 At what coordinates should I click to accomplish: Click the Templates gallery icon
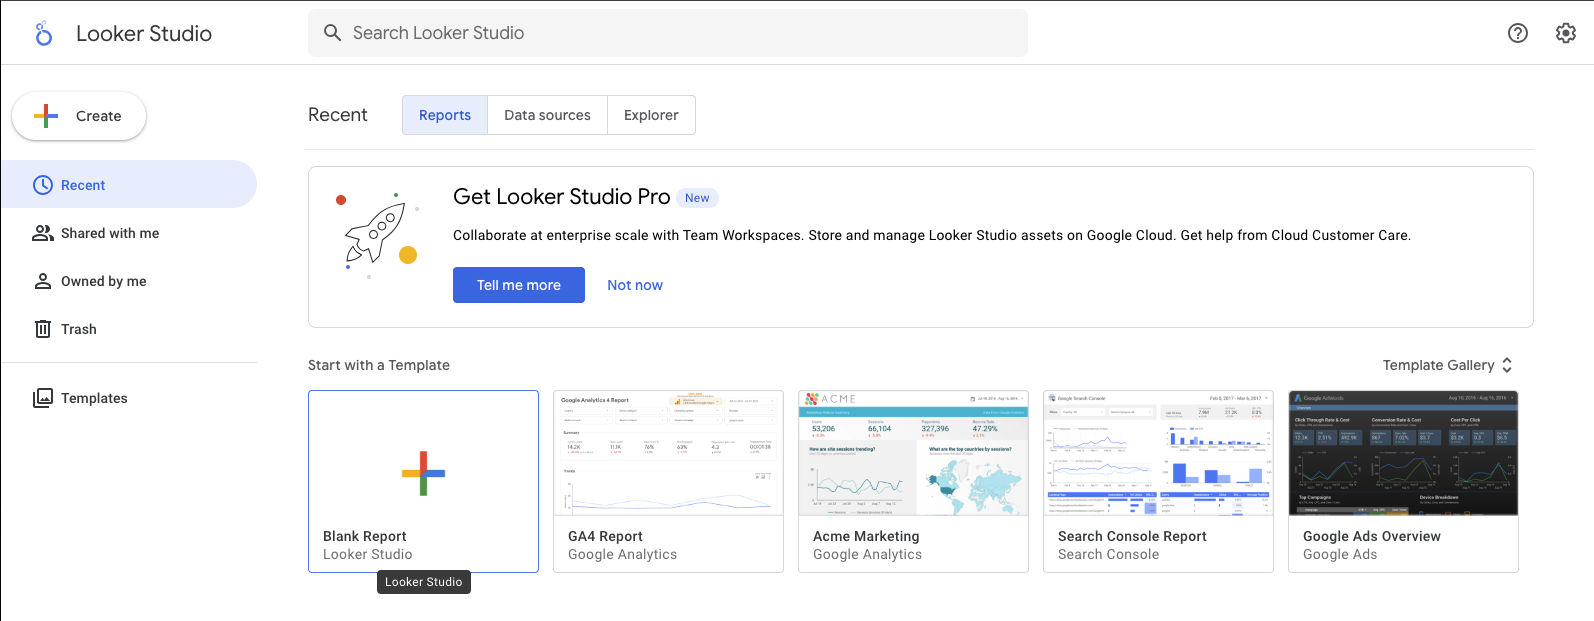(43, 398)
